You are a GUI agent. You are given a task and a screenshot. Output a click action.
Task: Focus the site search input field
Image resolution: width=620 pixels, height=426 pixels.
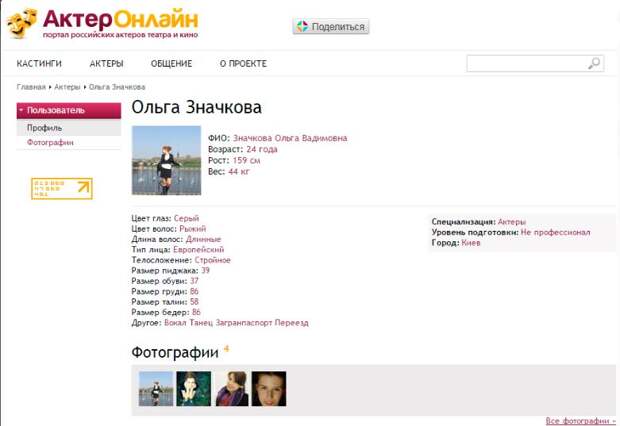[x=525, y=64]
